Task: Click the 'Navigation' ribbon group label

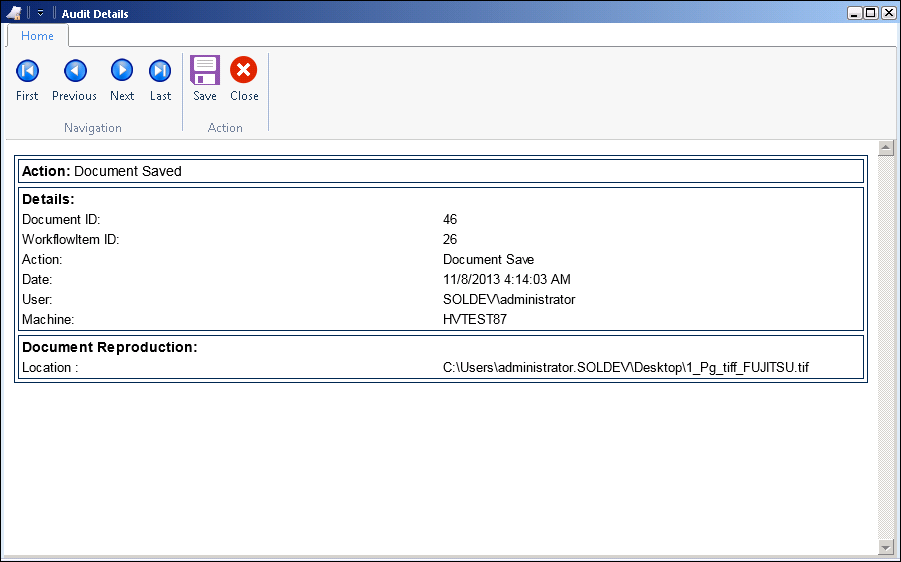Action: point(93,128)
